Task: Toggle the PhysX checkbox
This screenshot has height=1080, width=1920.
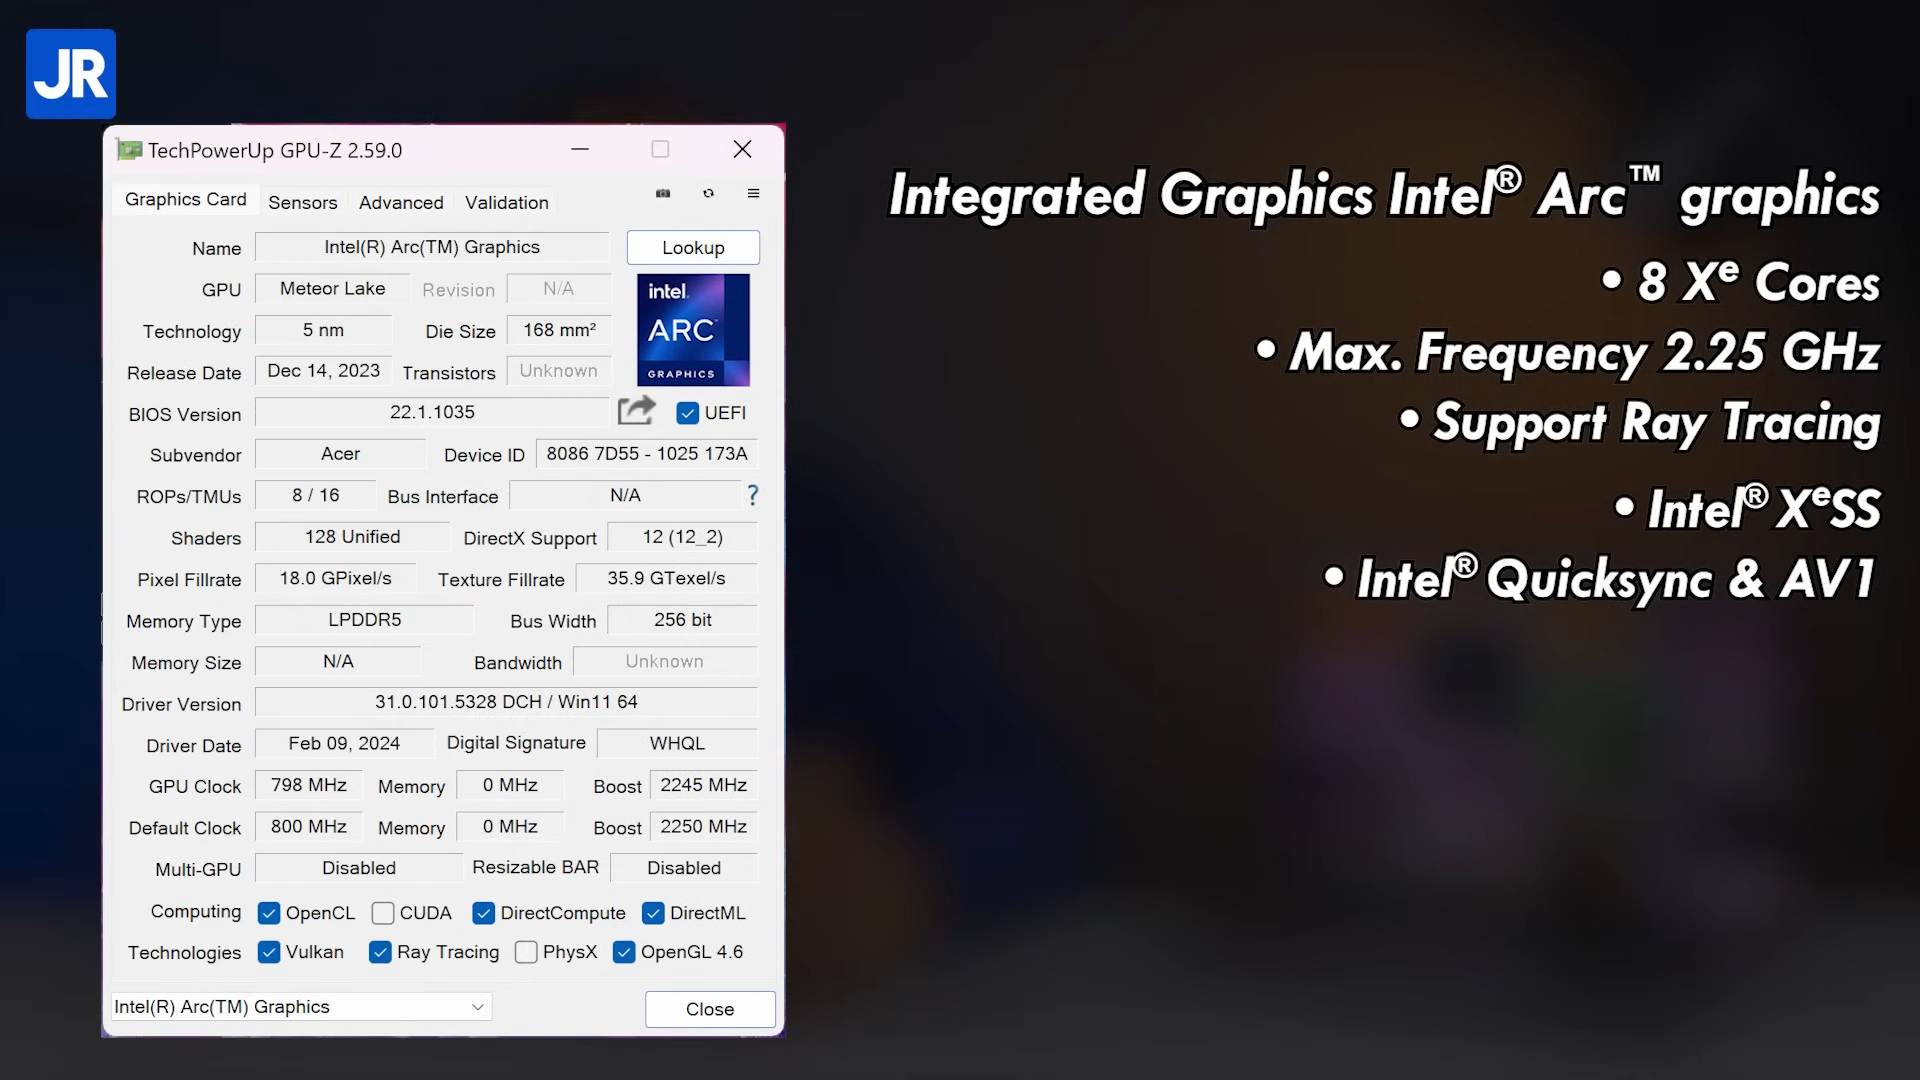Action: click(x=526, y=952)
